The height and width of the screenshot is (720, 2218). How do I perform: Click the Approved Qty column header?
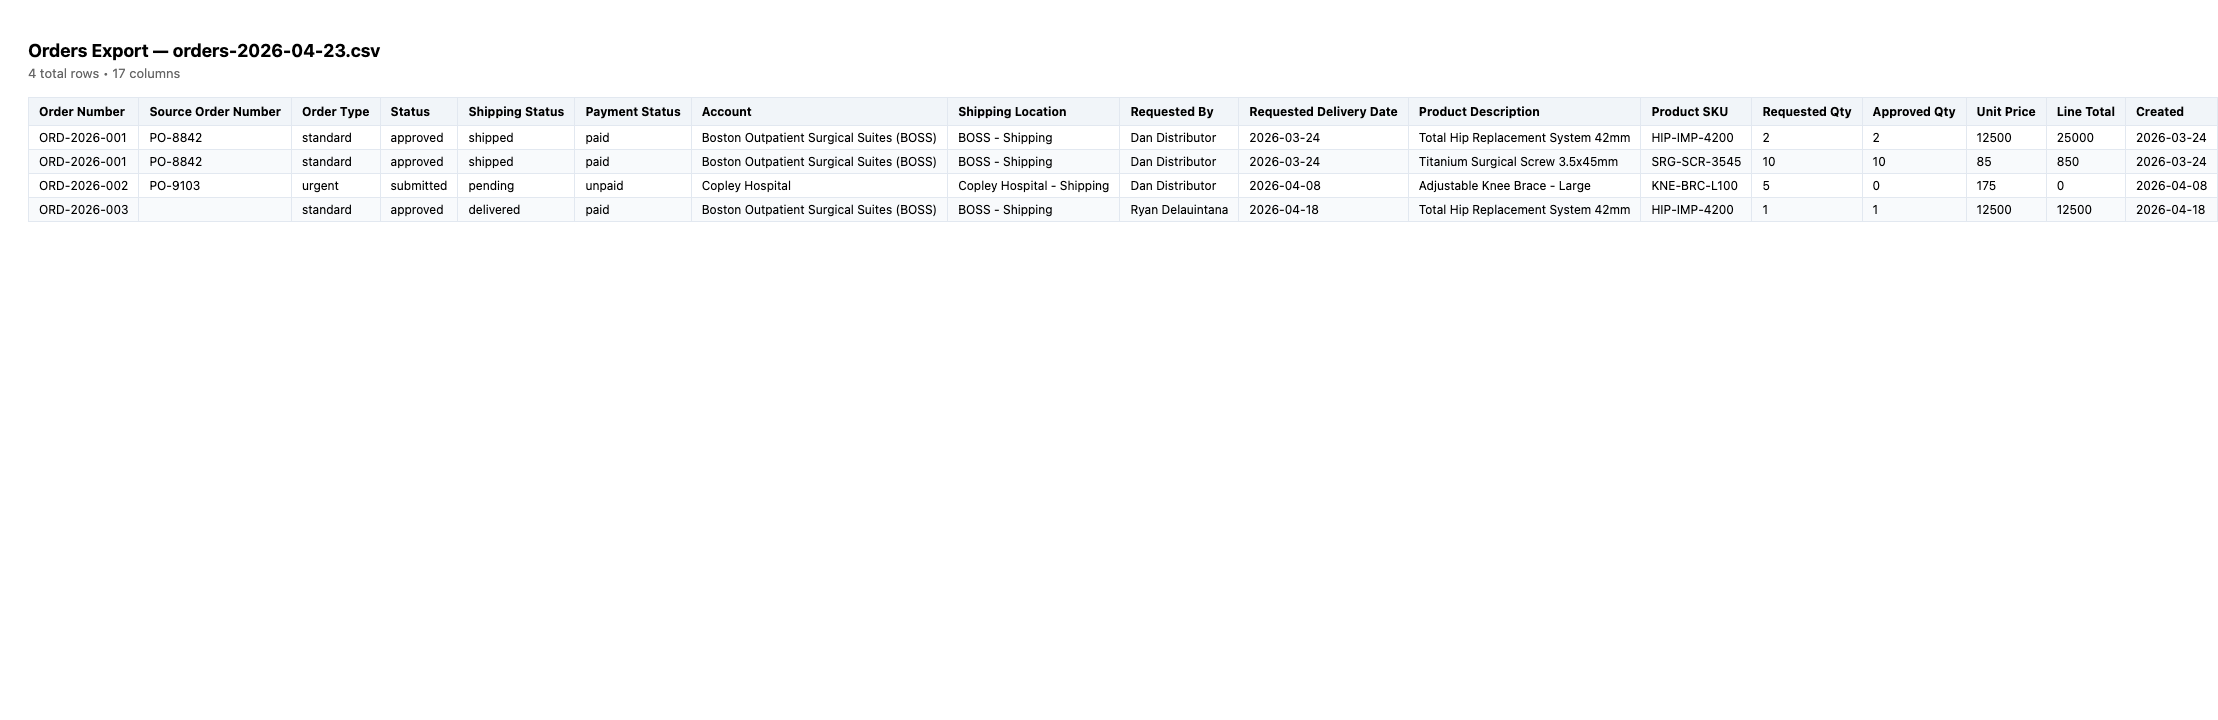[x=1914, y=112]
